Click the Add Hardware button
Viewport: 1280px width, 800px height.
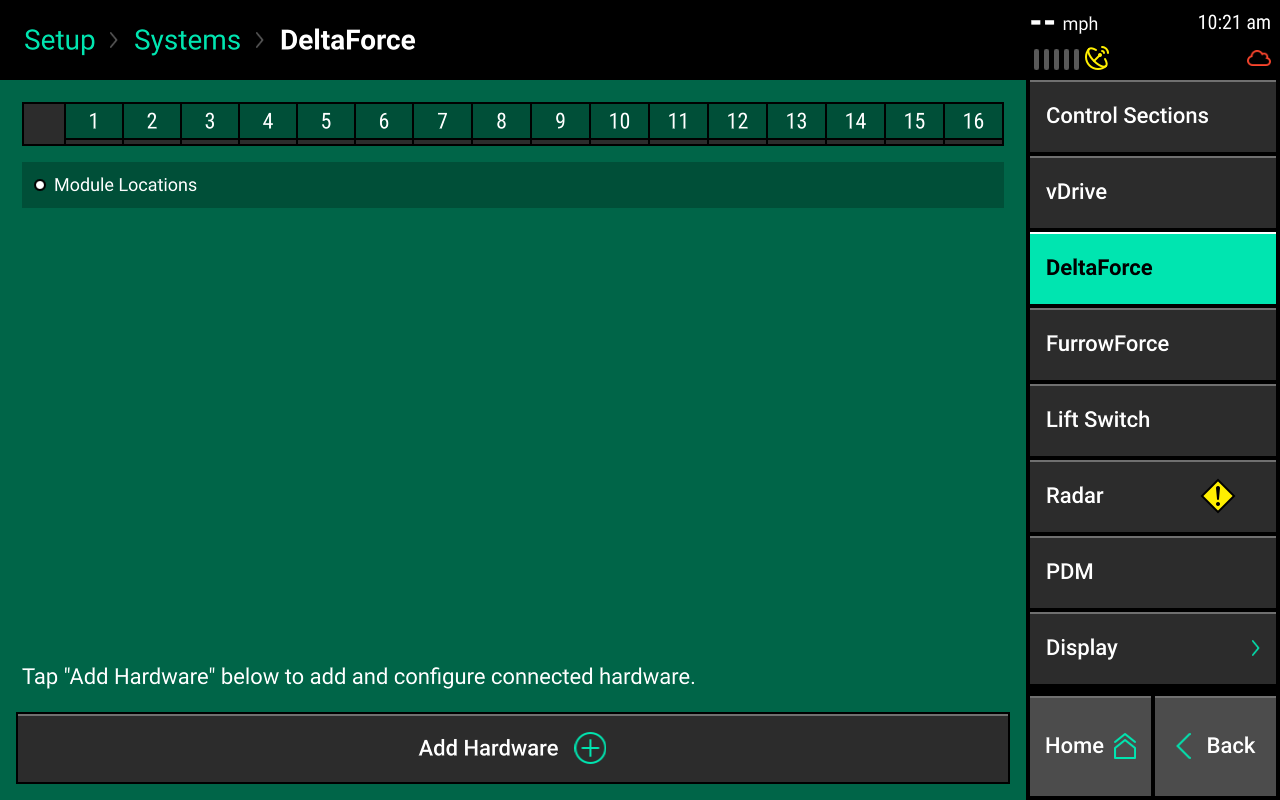coord(513,748)
